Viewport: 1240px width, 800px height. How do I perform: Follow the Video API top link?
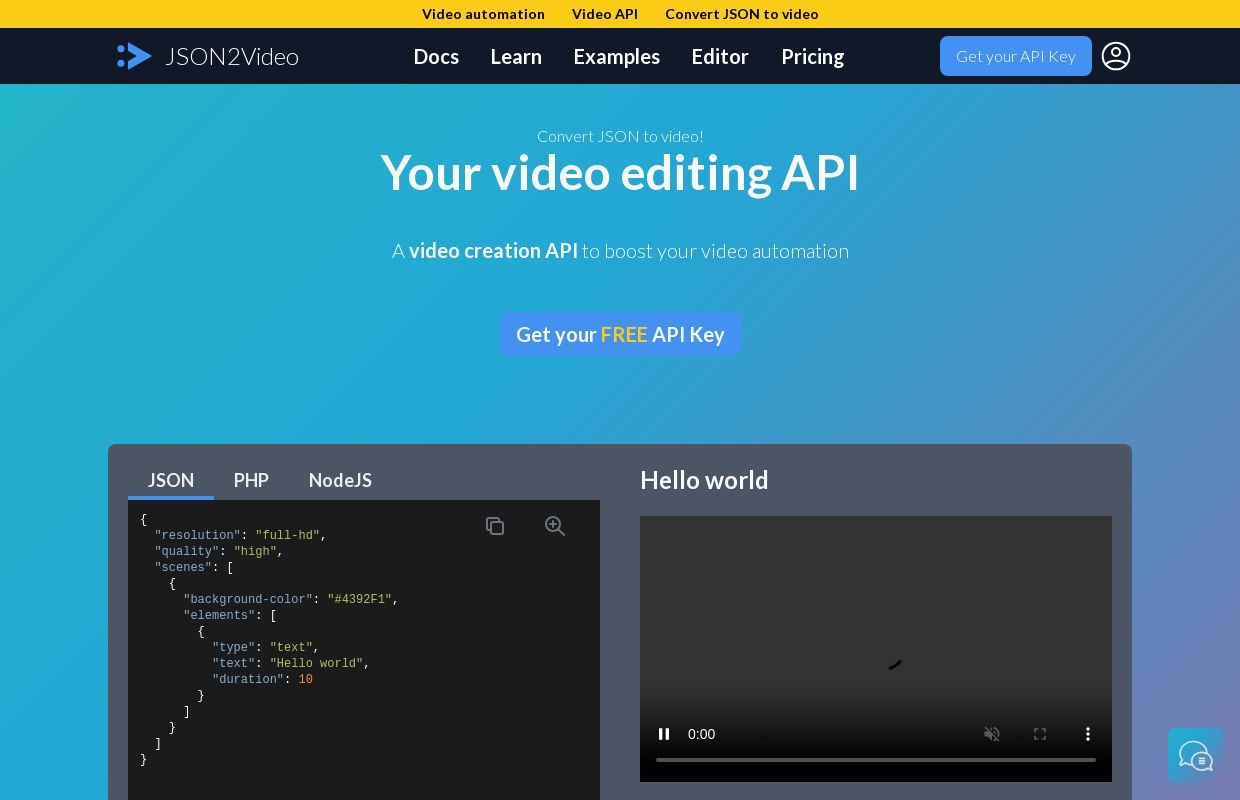(605, 14)
